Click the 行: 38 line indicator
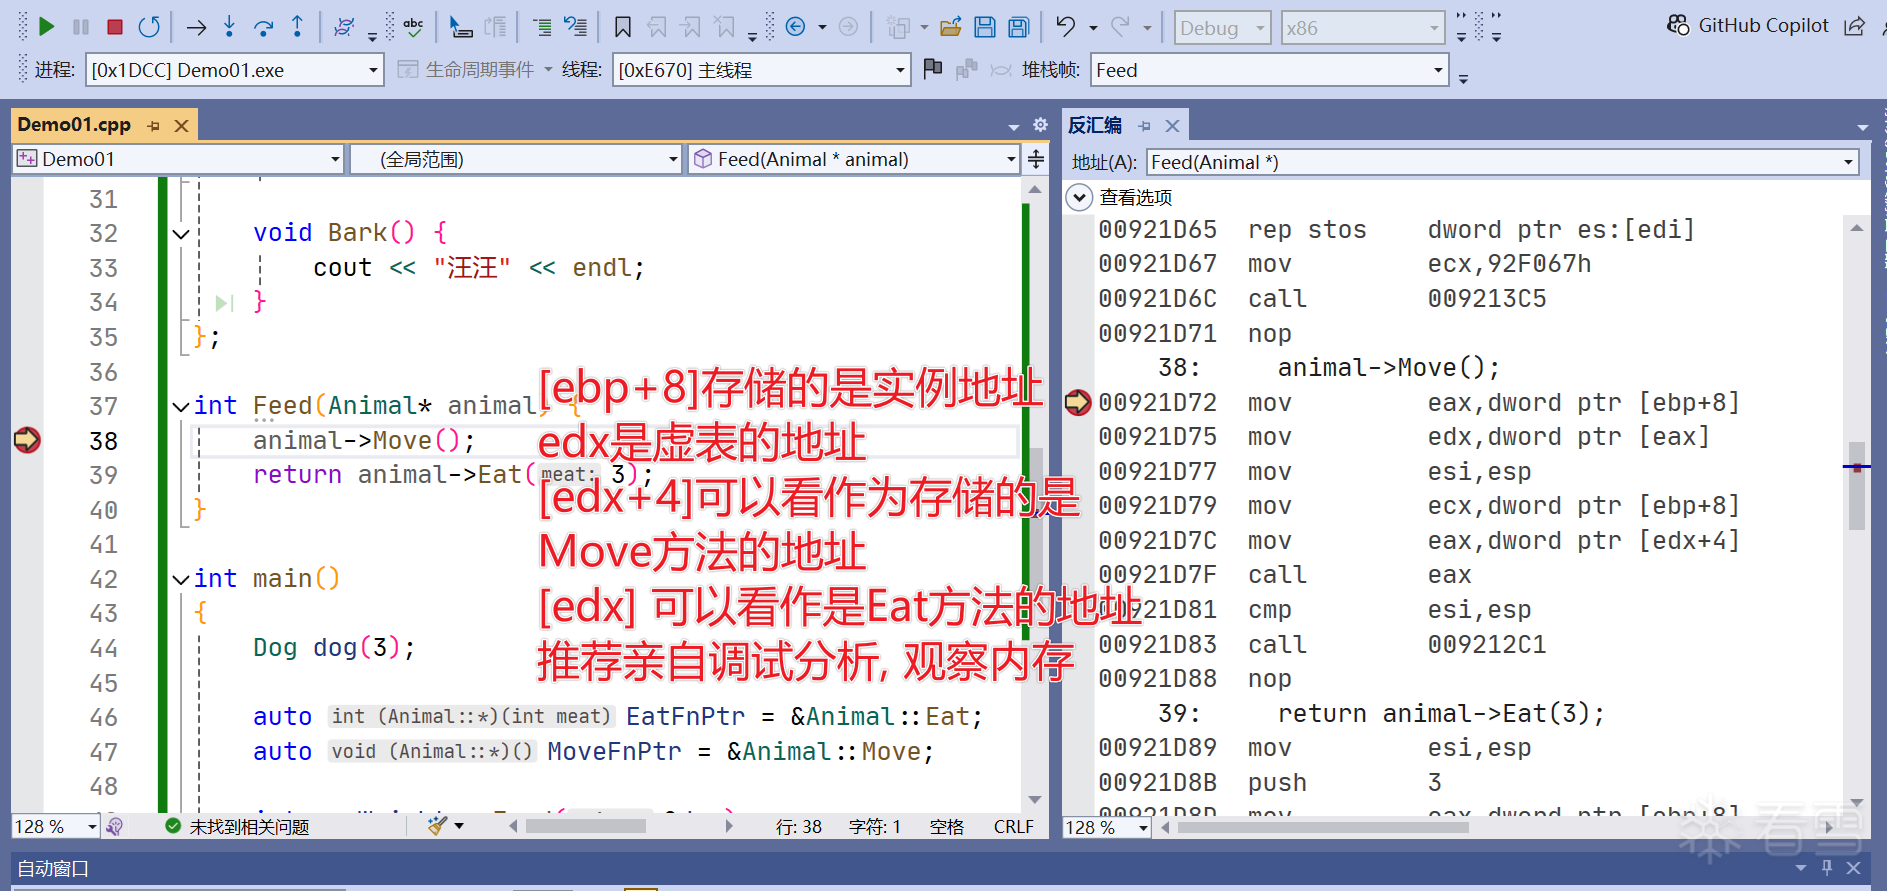The width and height of the screenshot is (1887, 891). (x=798, y=826)
